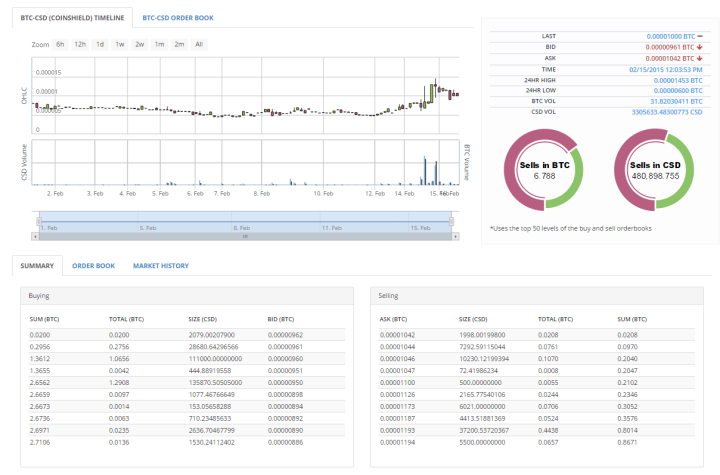Viewport: 720px width, 475px height.
Task: Set chart zoom to 1w
Action: tap(120, 44)
